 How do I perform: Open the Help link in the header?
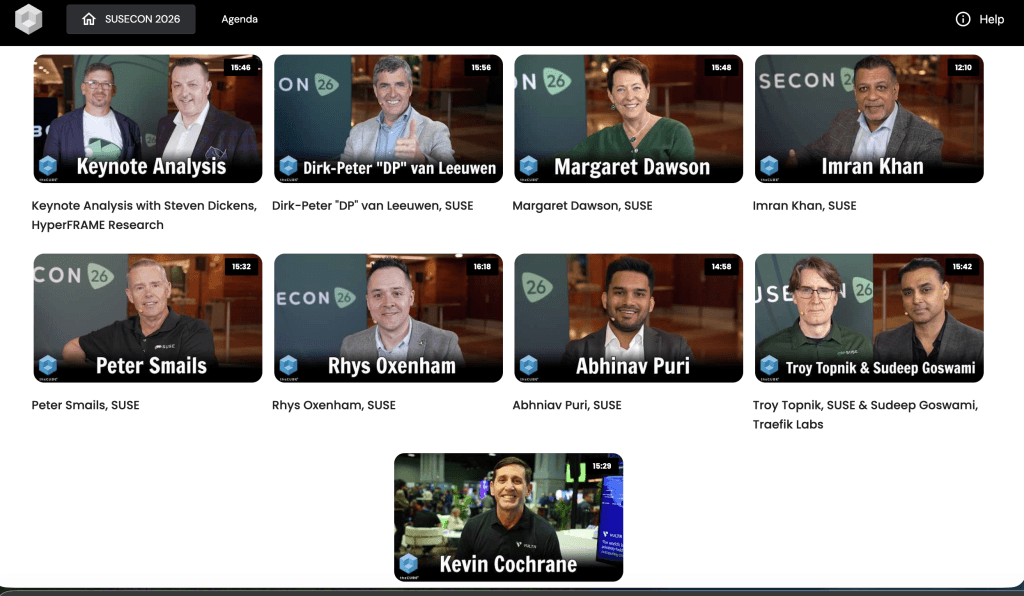coord(991,19)
